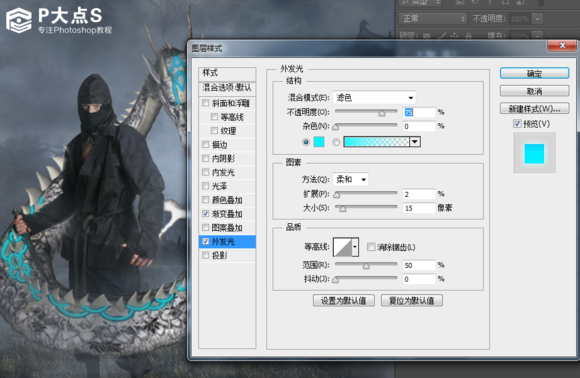
Task: Select the 样式 item in the styles list
Action: pyautogui.click(x=227, y=73)
